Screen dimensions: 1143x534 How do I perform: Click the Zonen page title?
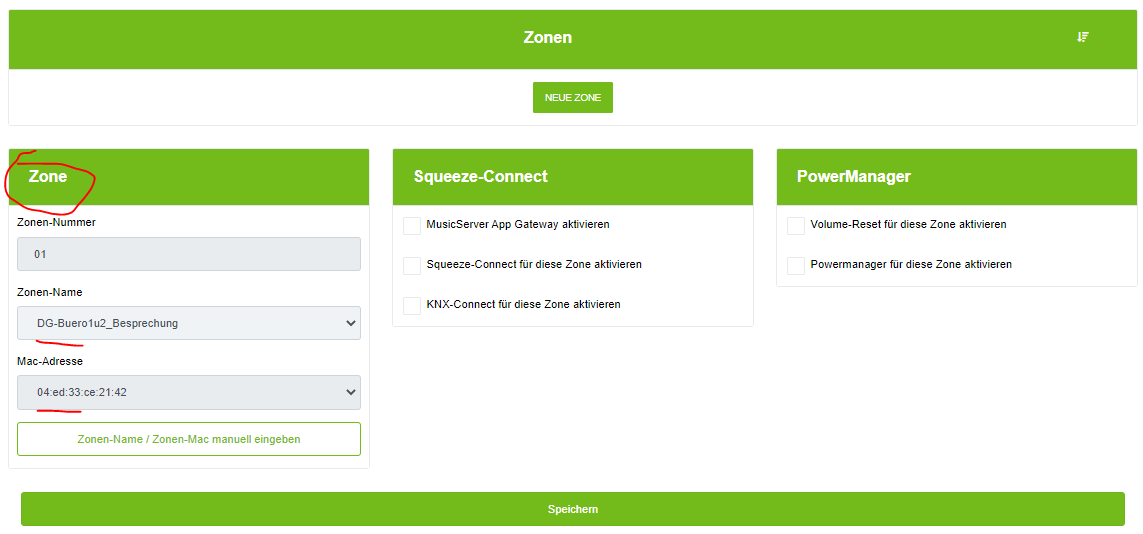[x=548, y=38]
